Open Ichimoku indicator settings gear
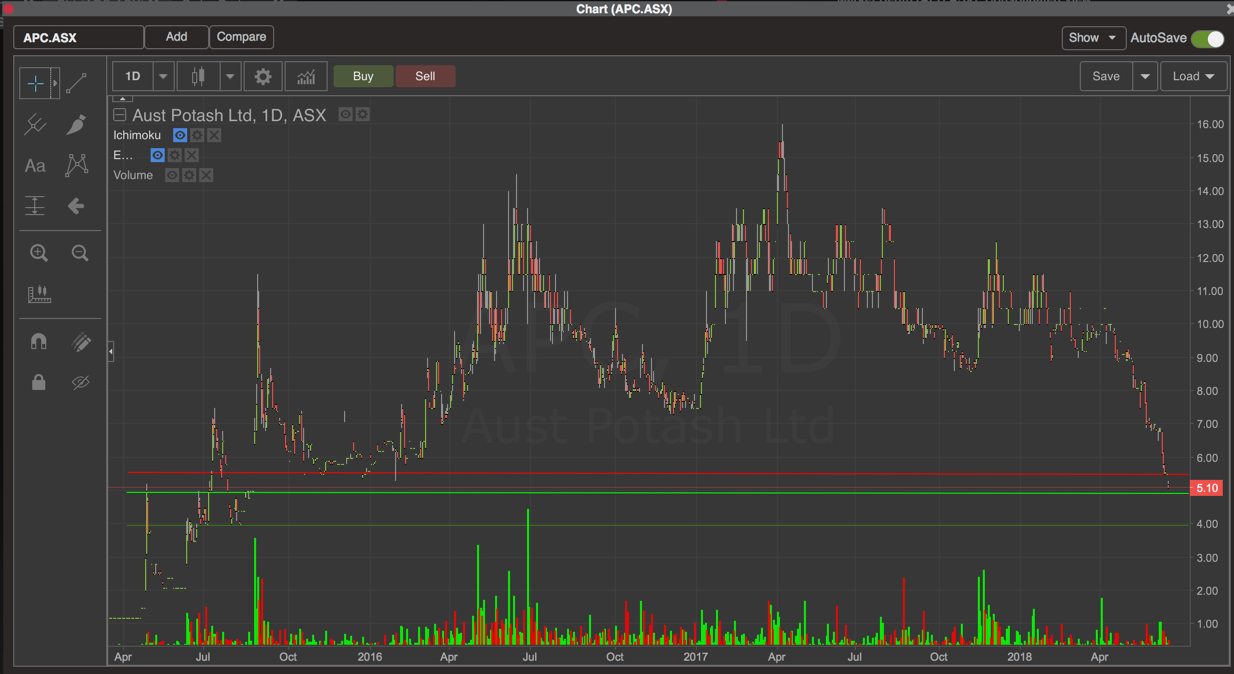This screenshot has height=674, width=1234. [x=197, y=135]
